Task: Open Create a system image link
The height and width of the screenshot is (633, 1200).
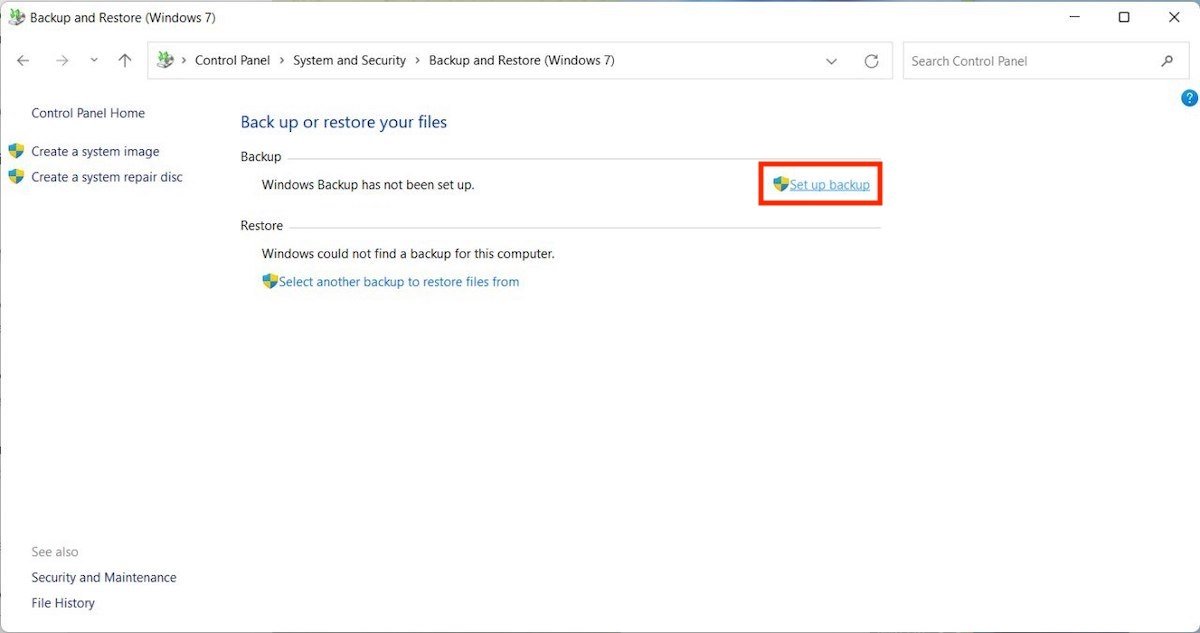Action: point(95,151)
